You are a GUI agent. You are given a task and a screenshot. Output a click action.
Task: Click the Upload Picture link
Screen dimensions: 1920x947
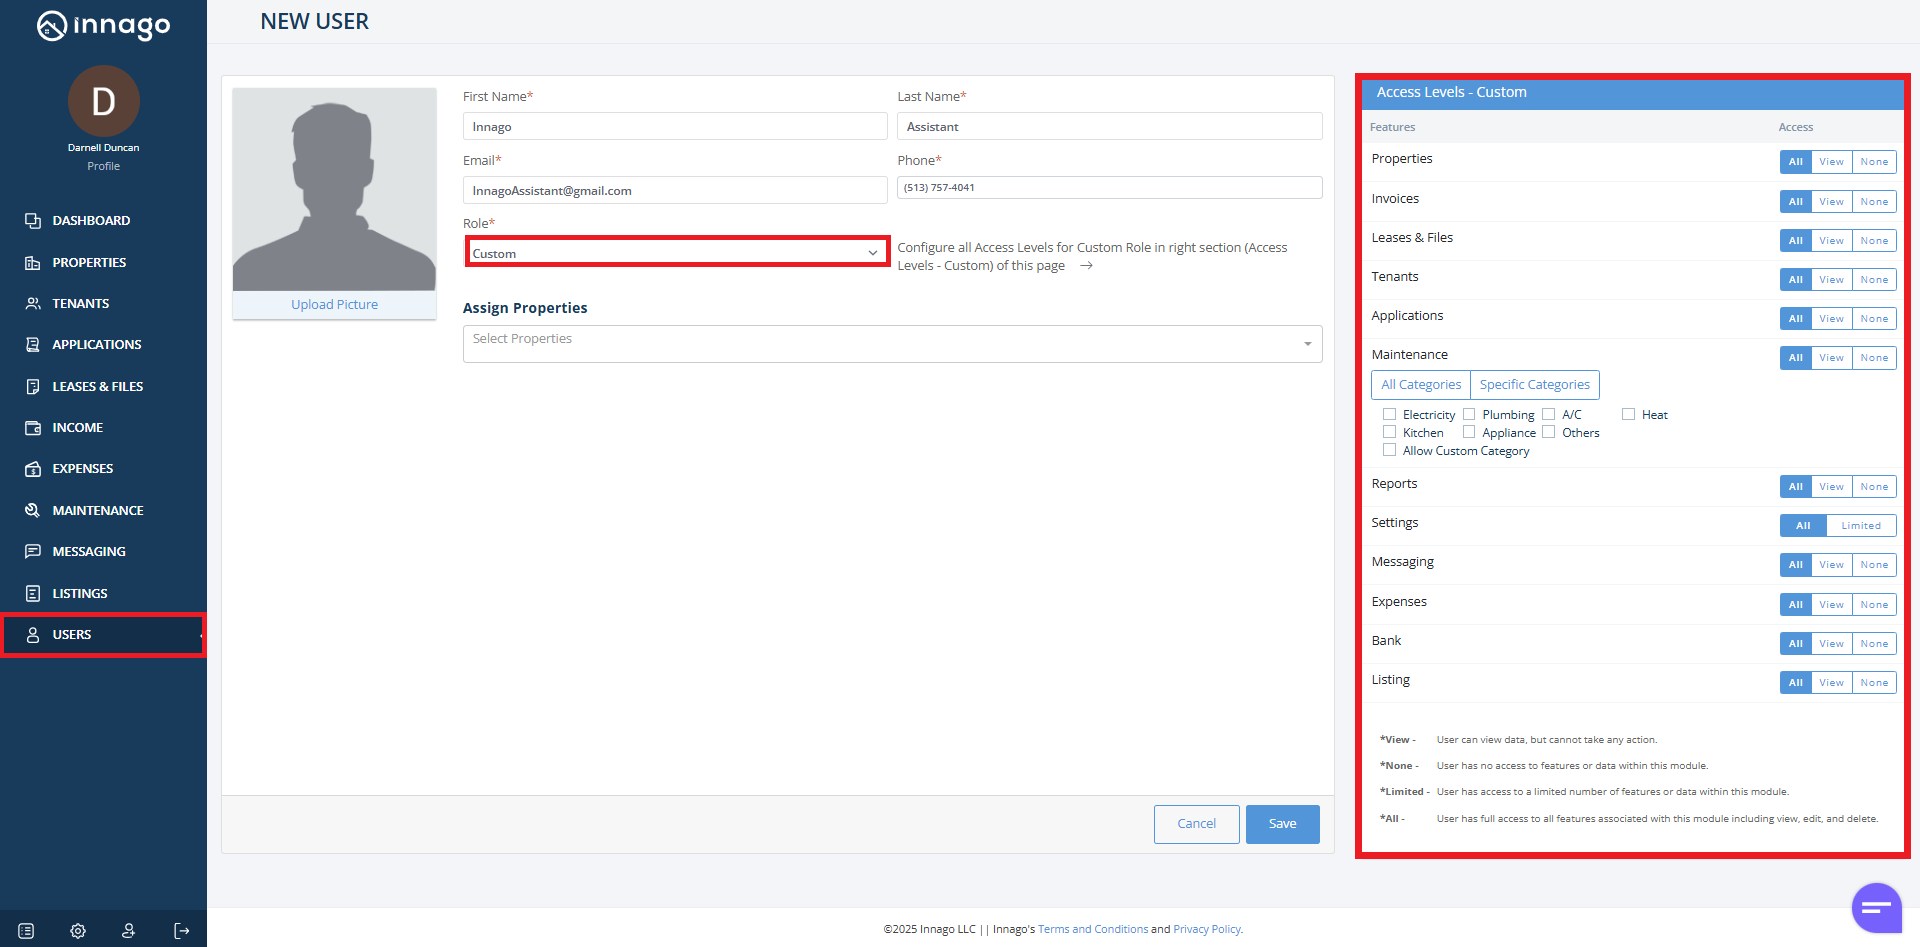click(x=334, y=305)
